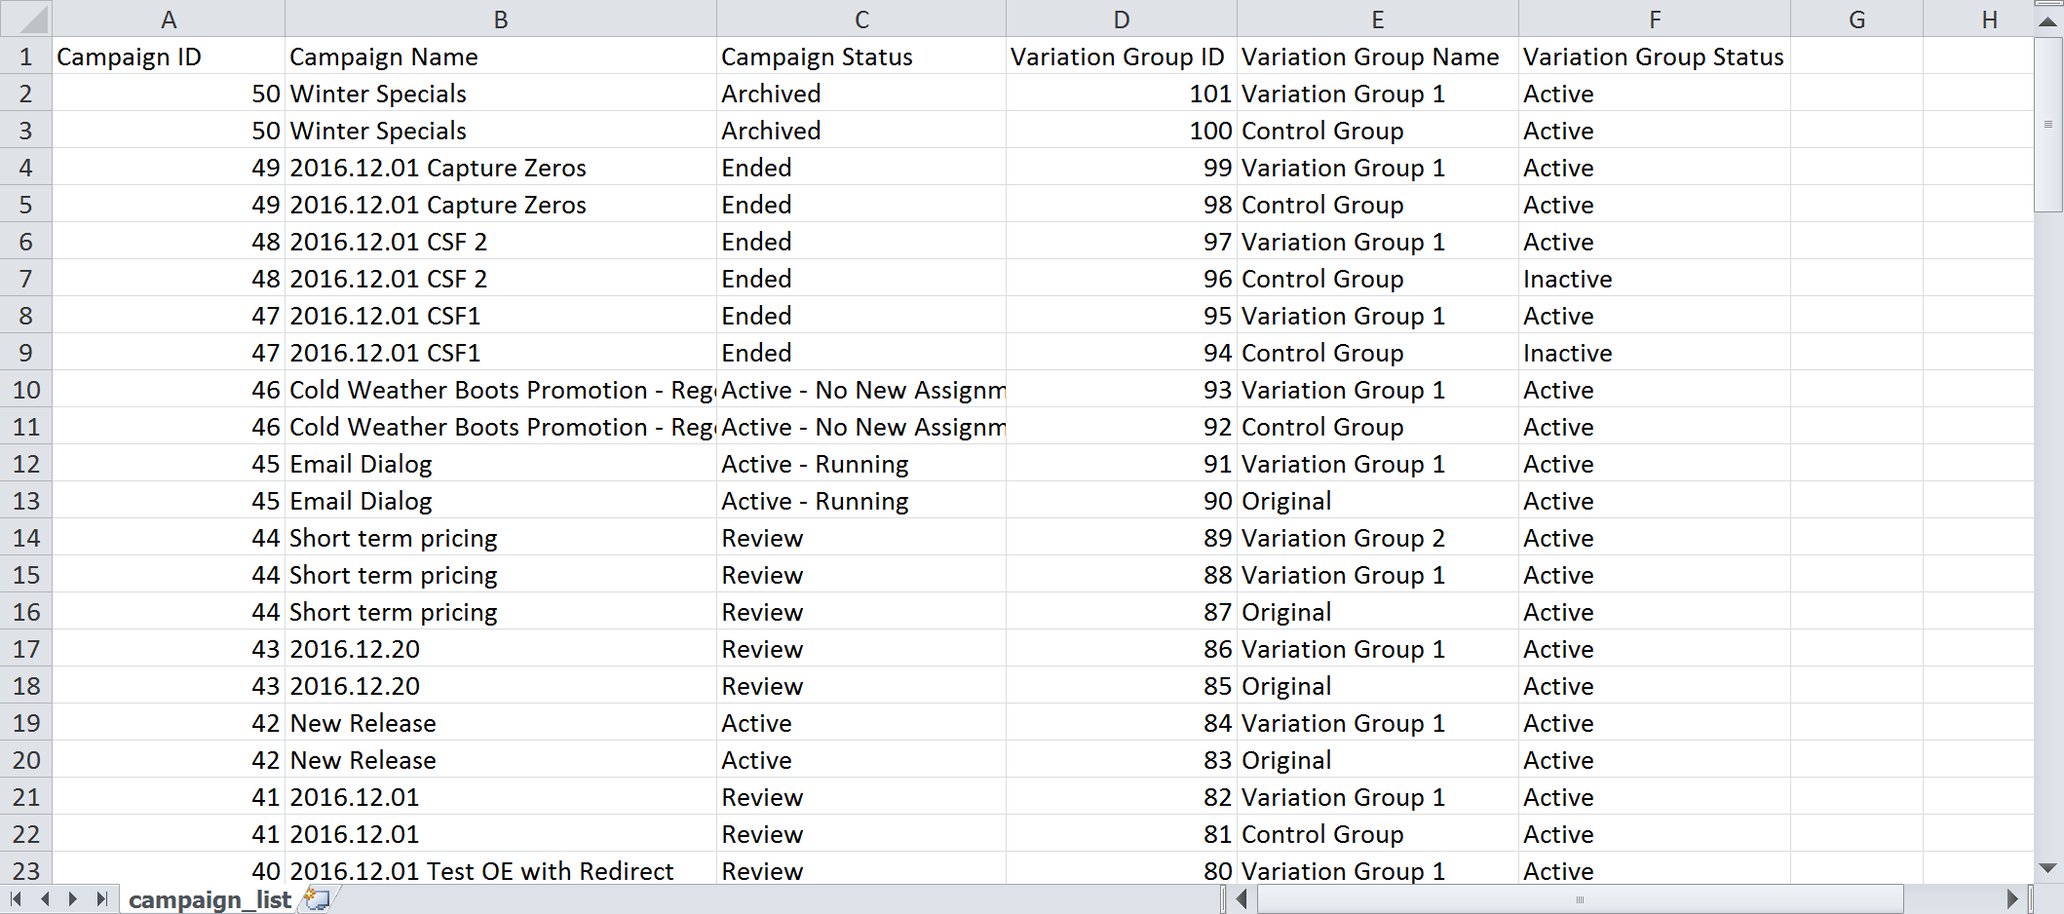Select column B header
The image size is (2064, 914).
click(x=501, y=19)
